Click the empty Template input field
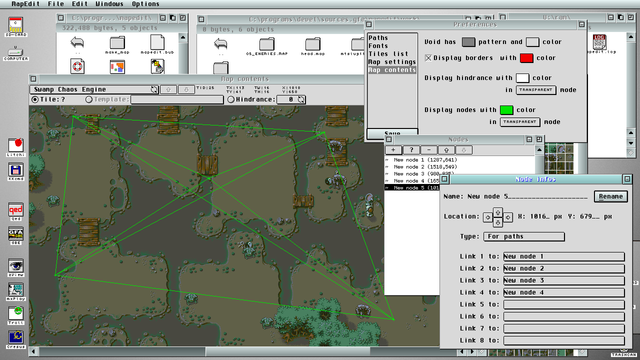640x360 pixels. coord(177,100)
